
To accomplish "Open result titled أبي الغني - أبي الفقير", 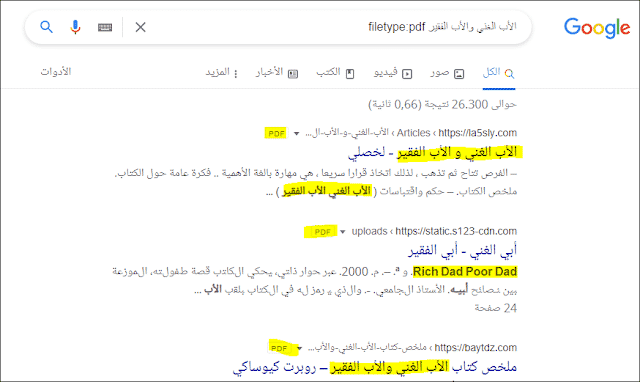I will pyautogui.click(x=462, y=250).
